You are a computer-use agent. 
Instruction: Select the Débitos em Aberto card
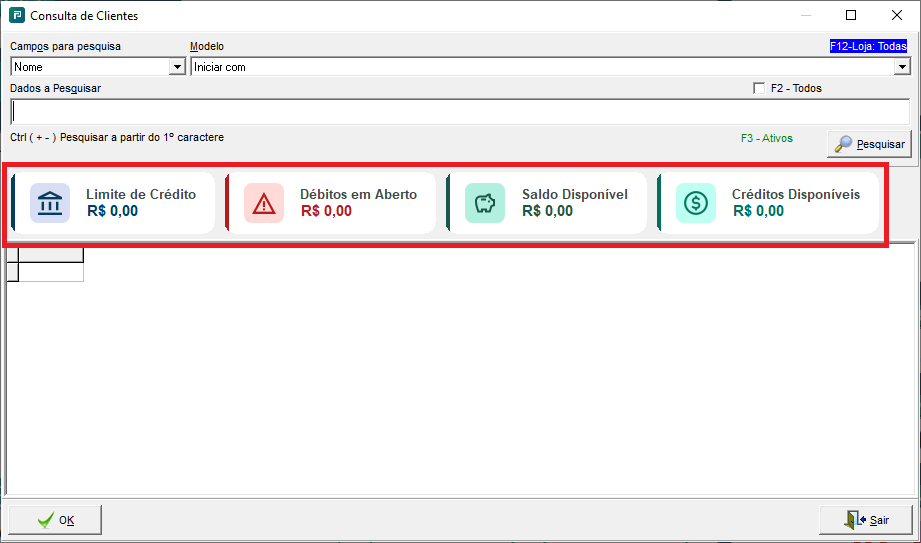tap(331, 203)
